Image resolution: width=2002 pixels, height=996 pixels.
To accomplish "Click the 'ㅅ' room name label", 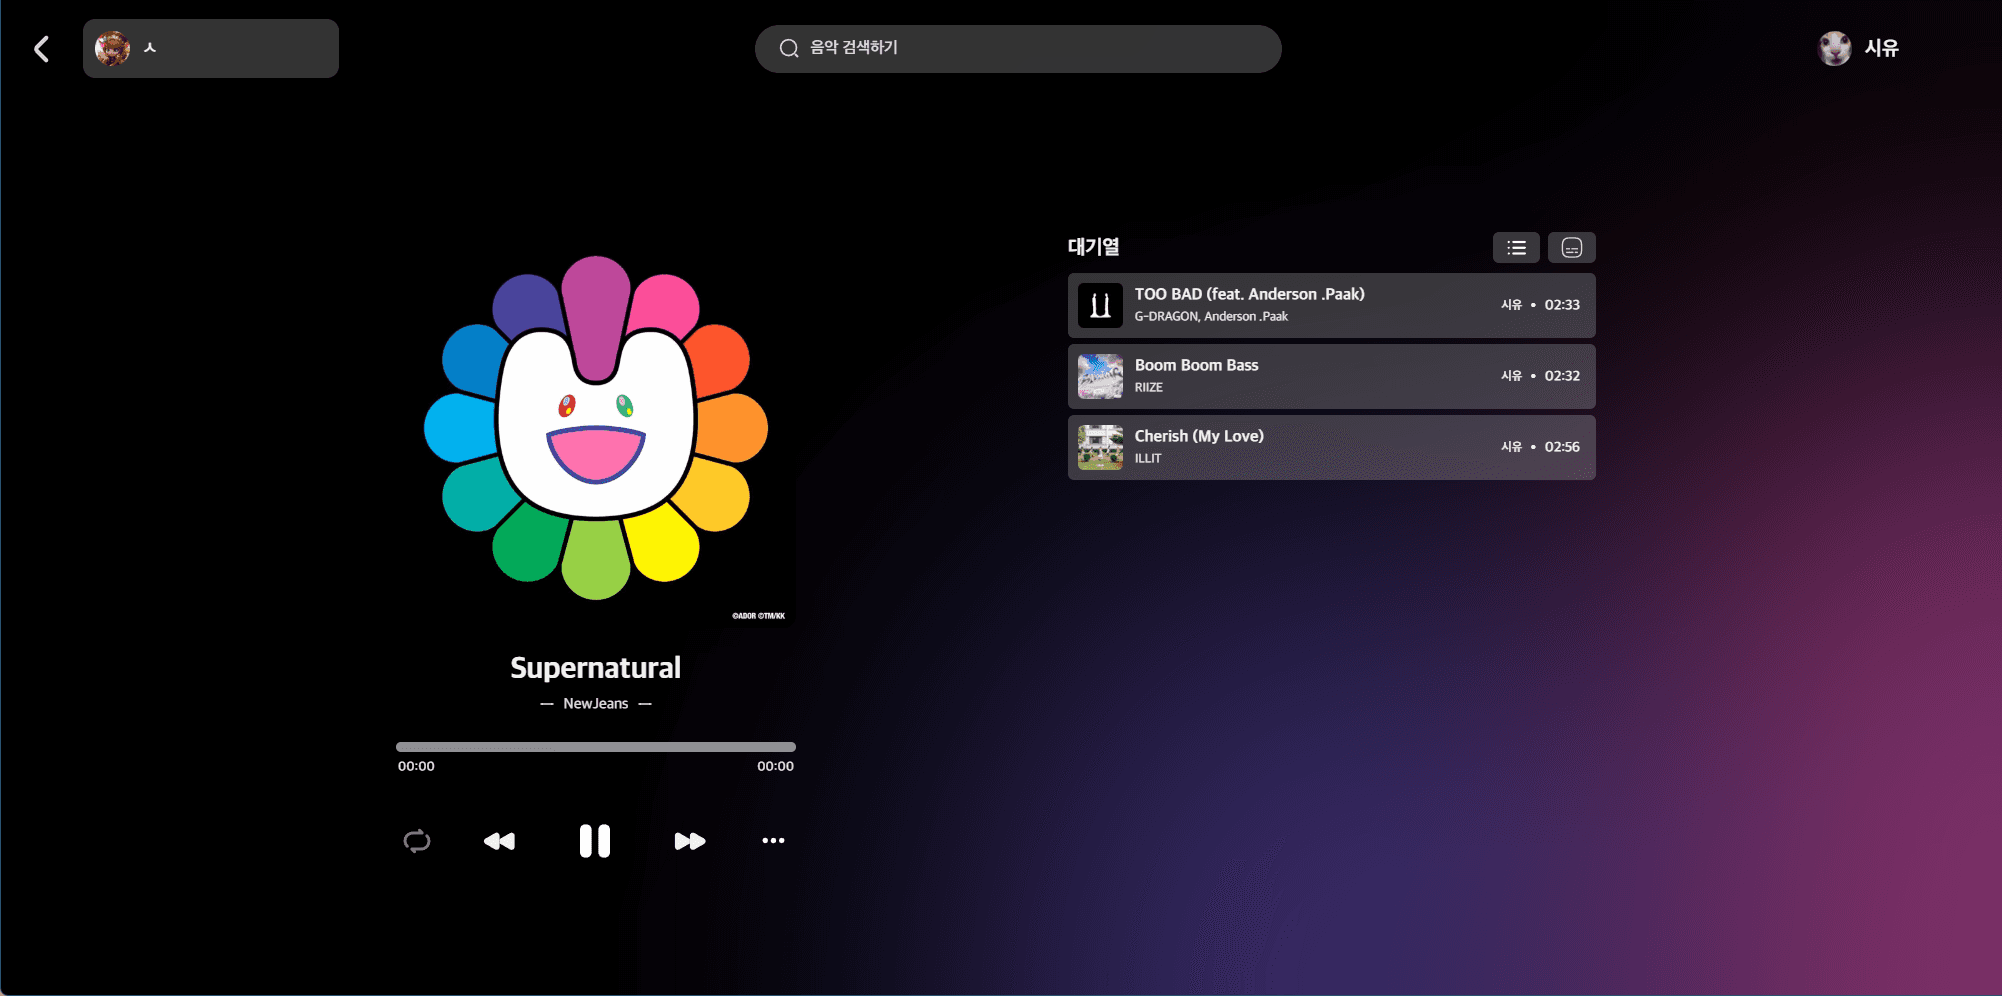I will [150, 48].
